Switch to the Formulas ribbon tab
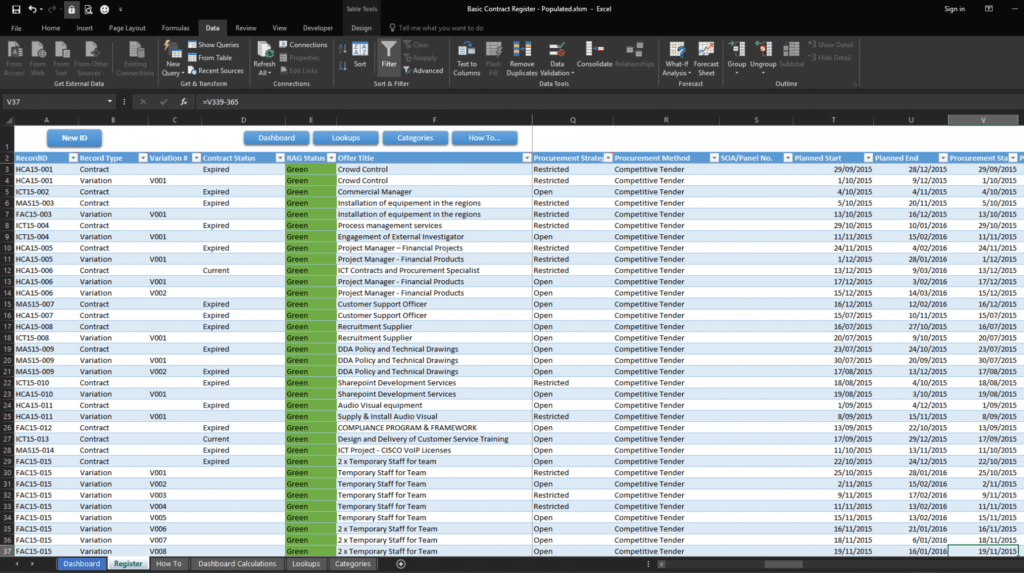The width and height of the screenshot is (1024, 573). [175, 28]
